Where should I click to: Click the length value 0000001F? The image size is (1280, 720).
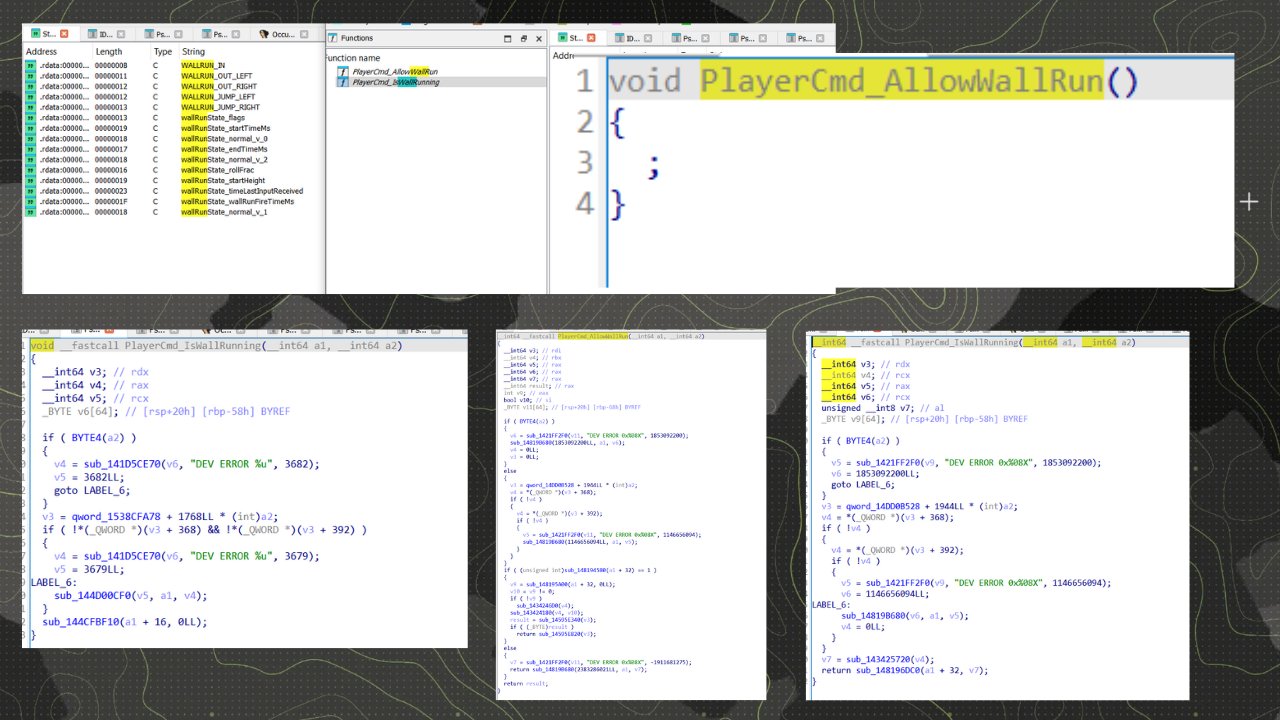coord(110,201)
